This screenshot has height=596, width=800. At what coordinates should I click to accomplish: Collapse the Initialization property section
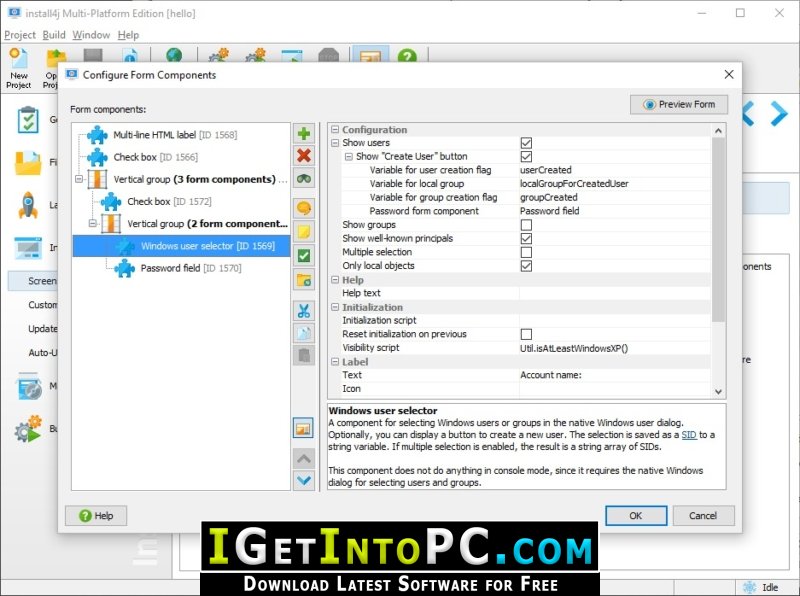click(x=335, y=307)
